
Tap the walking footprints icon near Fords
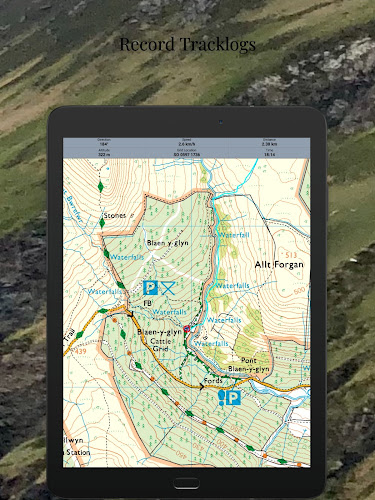click(x=221, y=398)
